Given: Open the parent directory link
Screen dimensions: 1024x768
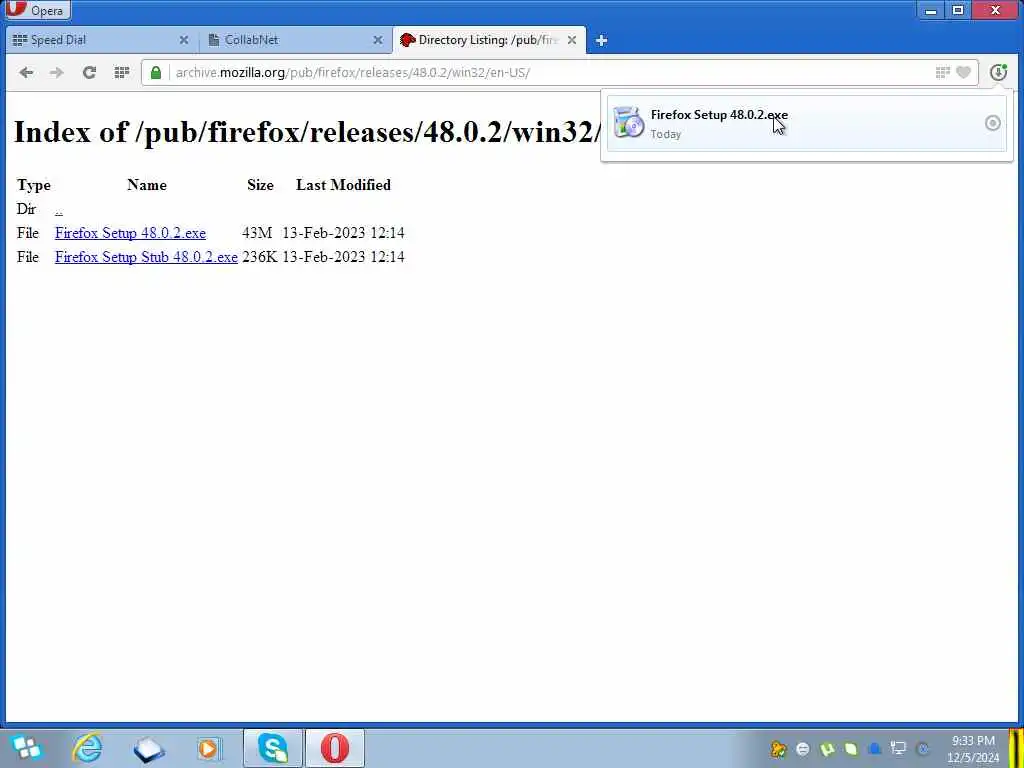Looking at the screenshot, I should point(59,210).
